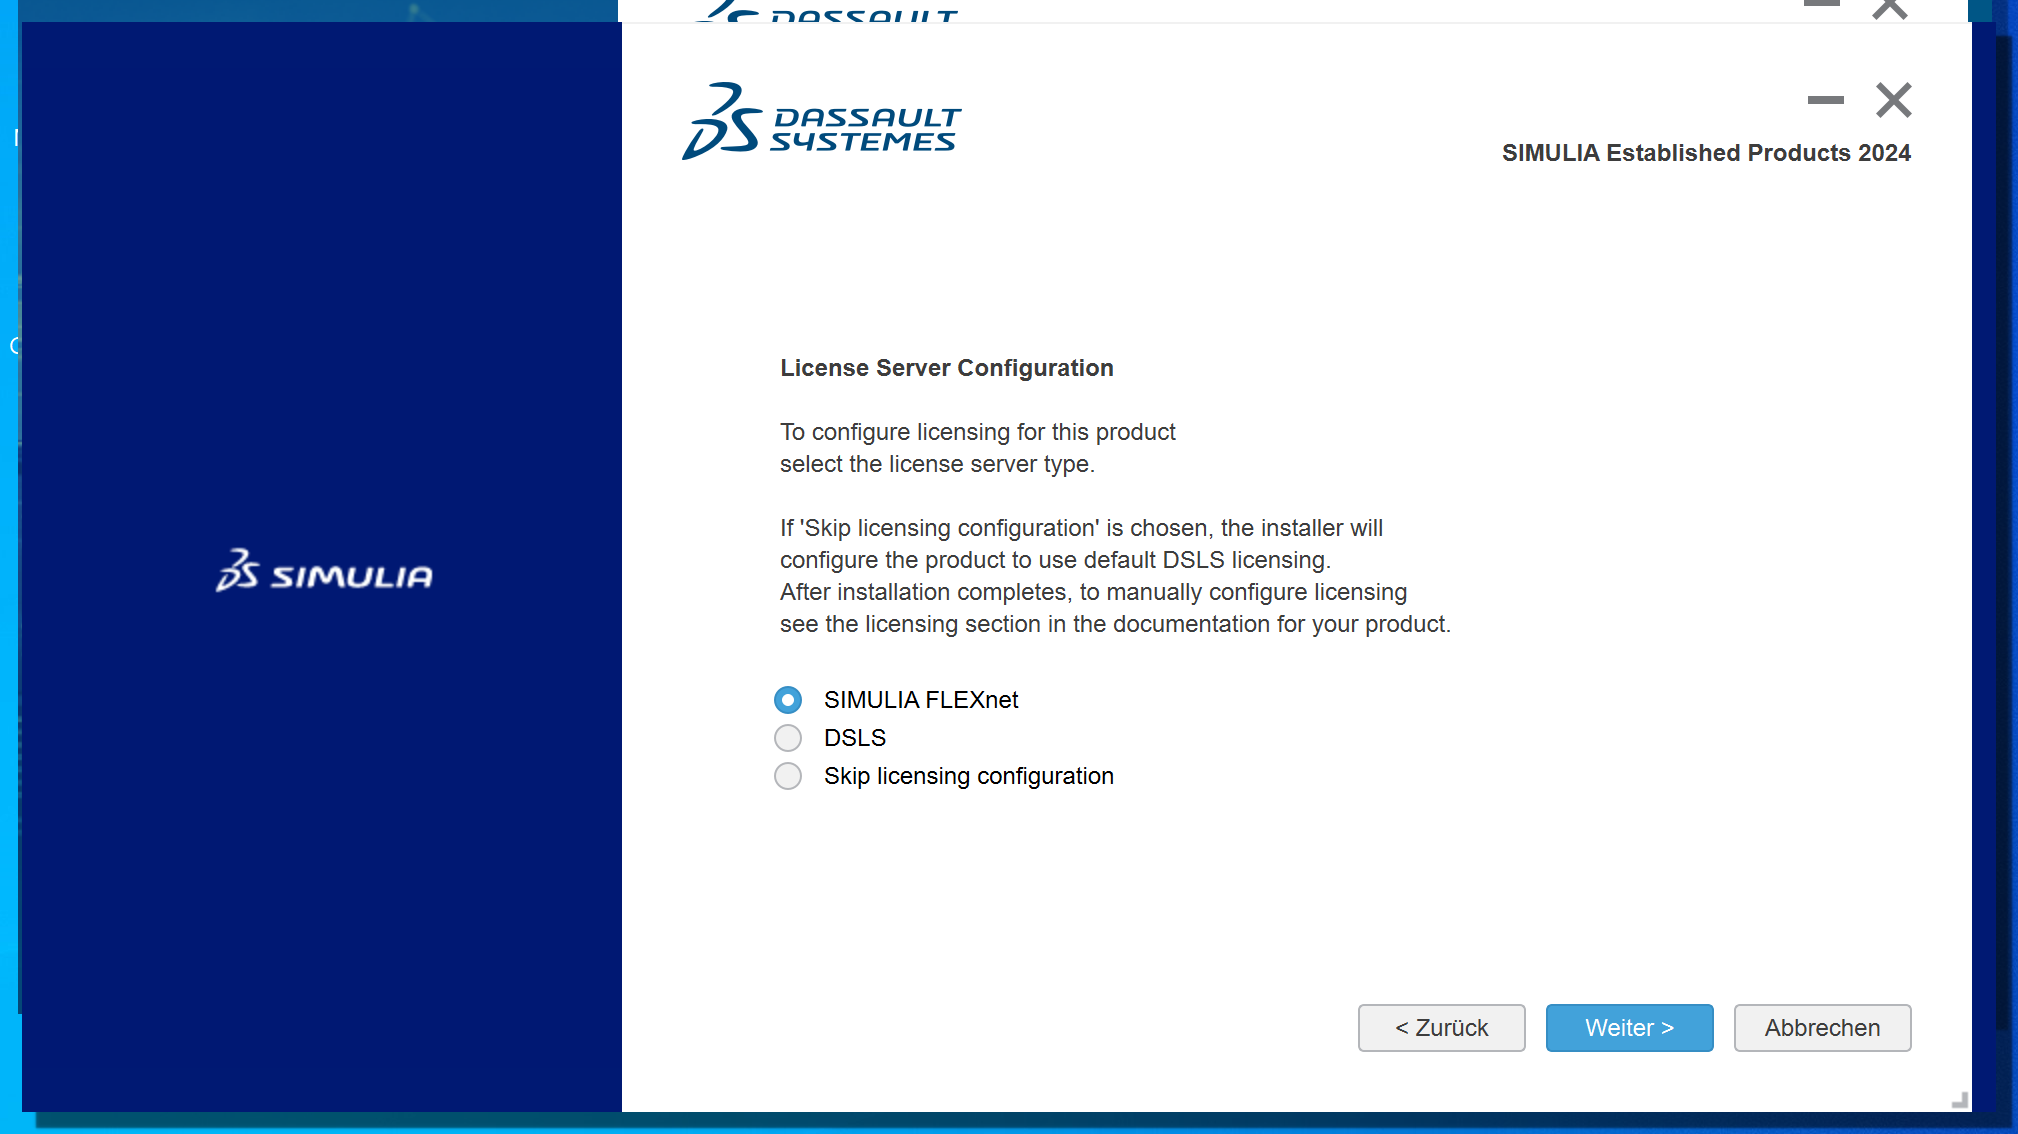
Task: Click the 'Skip licensing configuration' label text
Action: pyautogui.click(x=968, y=776)
